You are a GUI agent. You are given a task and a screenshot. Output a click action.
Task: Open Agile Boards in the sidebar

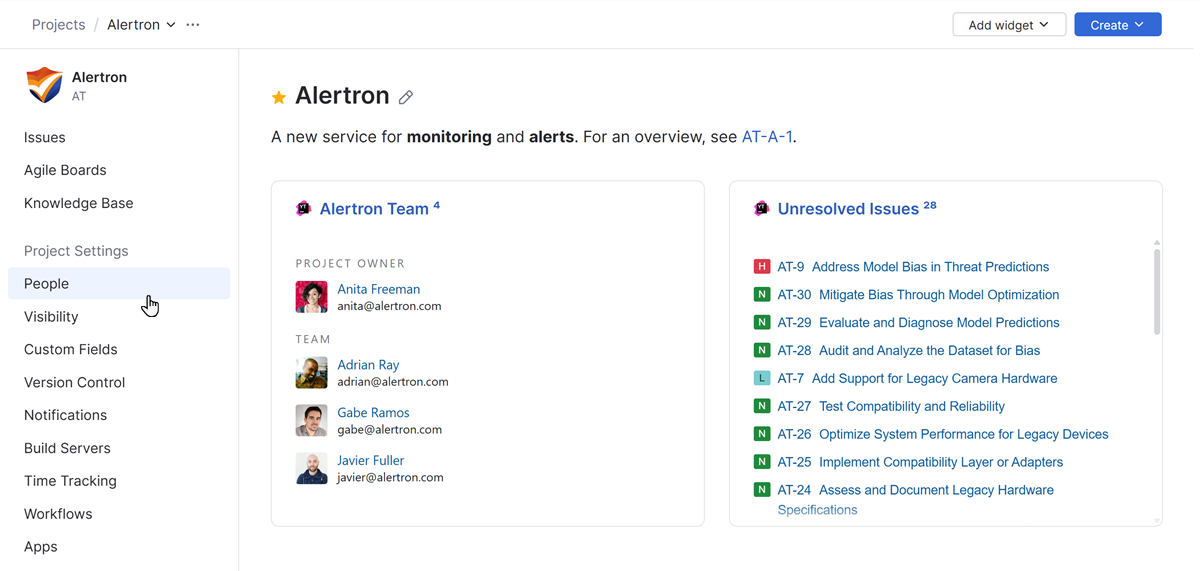tap(65, 170)
